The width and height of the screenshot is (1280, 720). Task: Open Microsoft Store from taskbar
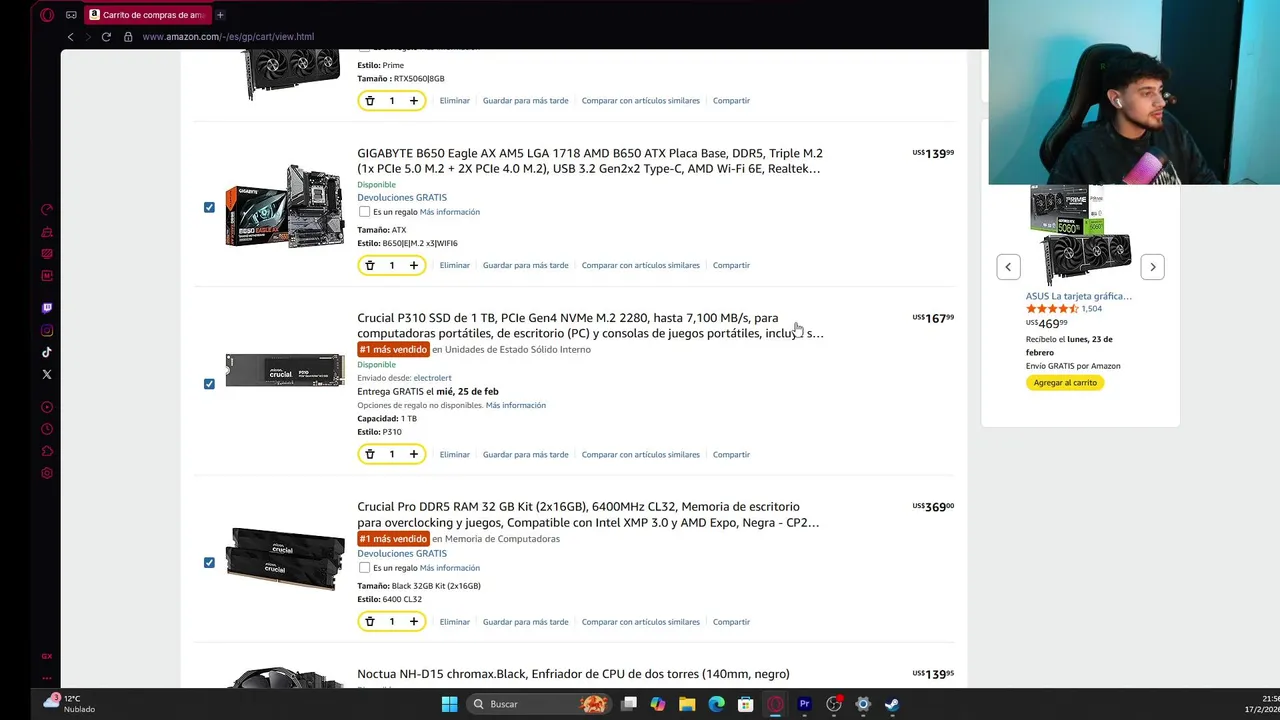pos(745,704)
